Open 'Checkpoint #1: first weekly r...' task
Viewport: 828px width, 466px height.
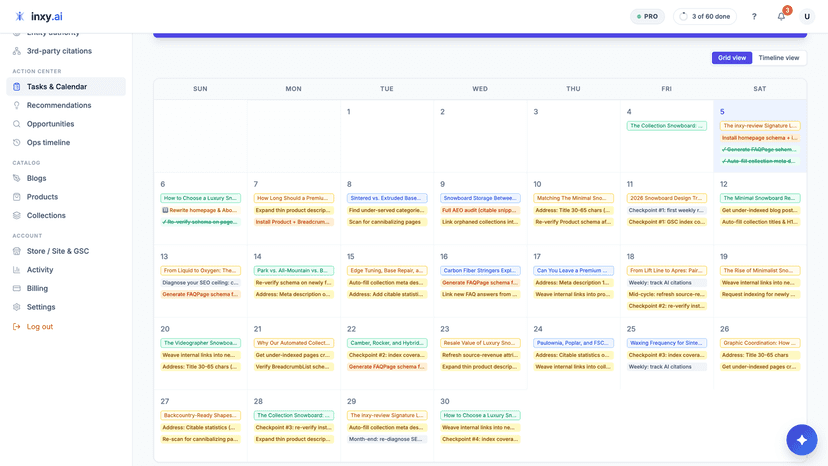666,210
